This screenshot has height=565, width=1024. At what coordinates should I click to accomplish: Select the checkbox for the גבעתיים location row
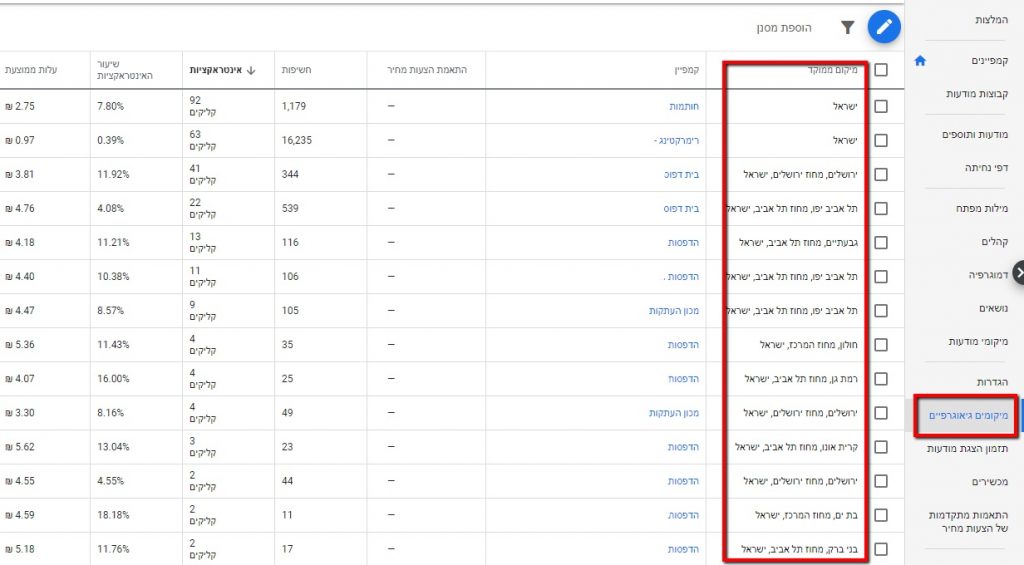[880, 242]
